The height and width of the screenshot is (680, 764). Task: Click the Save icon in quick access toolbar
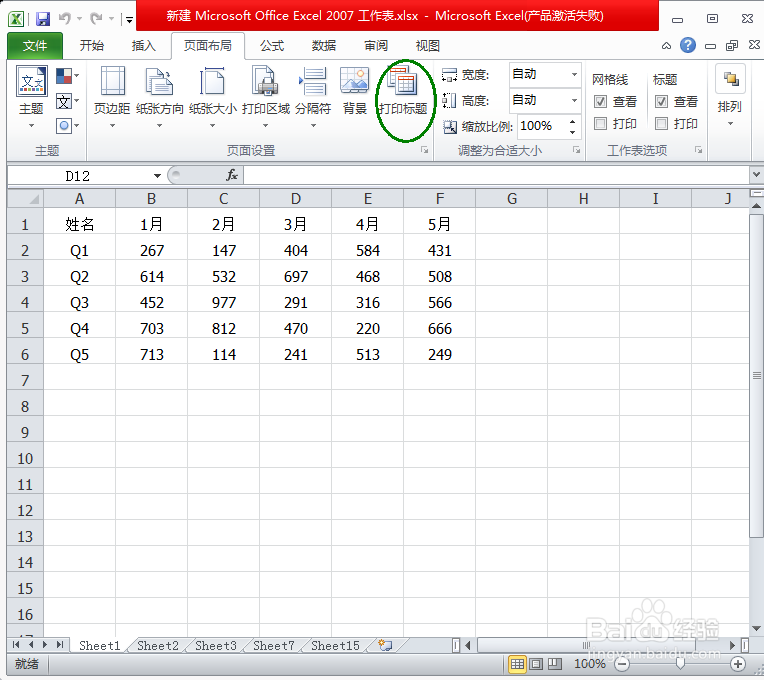(43, 19)
